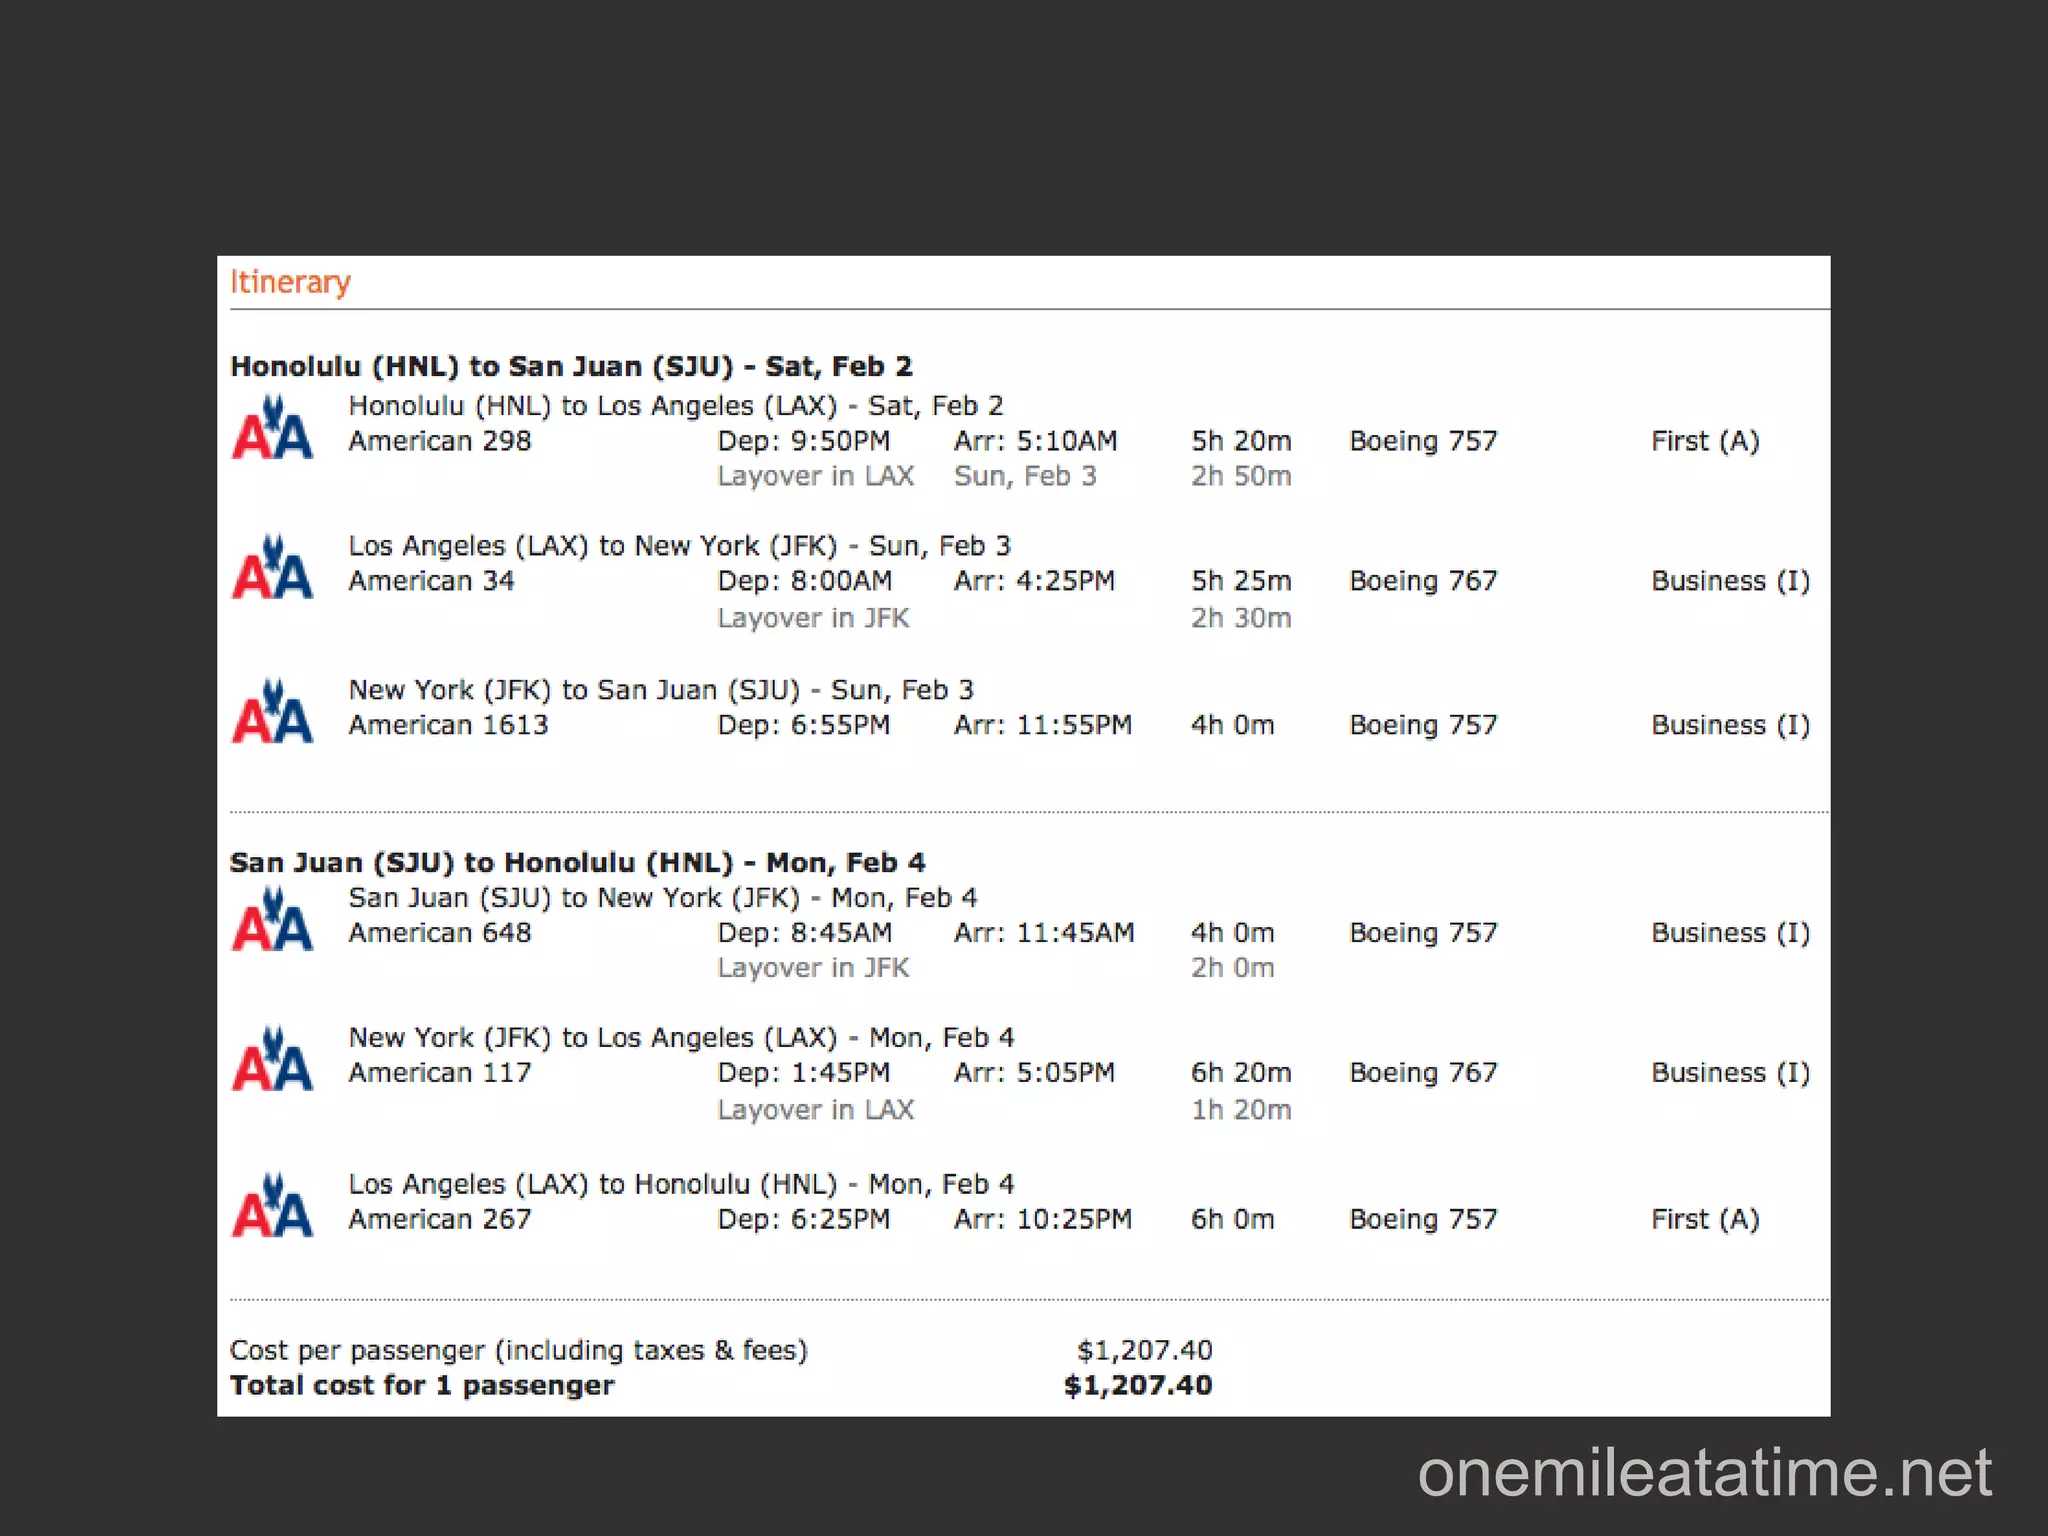The height and width of the screenshot is (1536, 2048).
Task: Click arrival time 'Arr: 5:05PM'
Action: (x=1034, y=1073)
